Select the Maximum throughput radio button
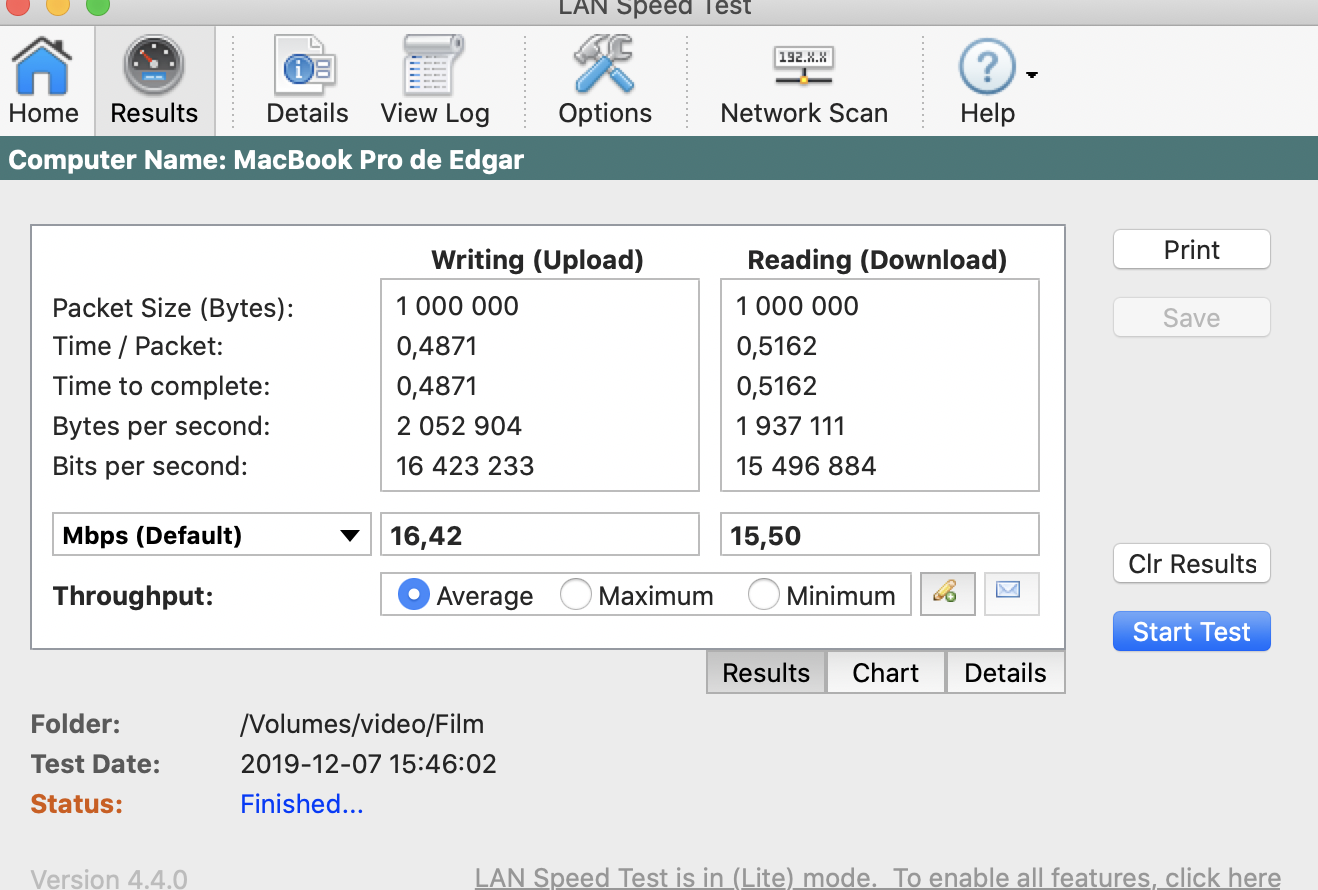 coord(575,595)
